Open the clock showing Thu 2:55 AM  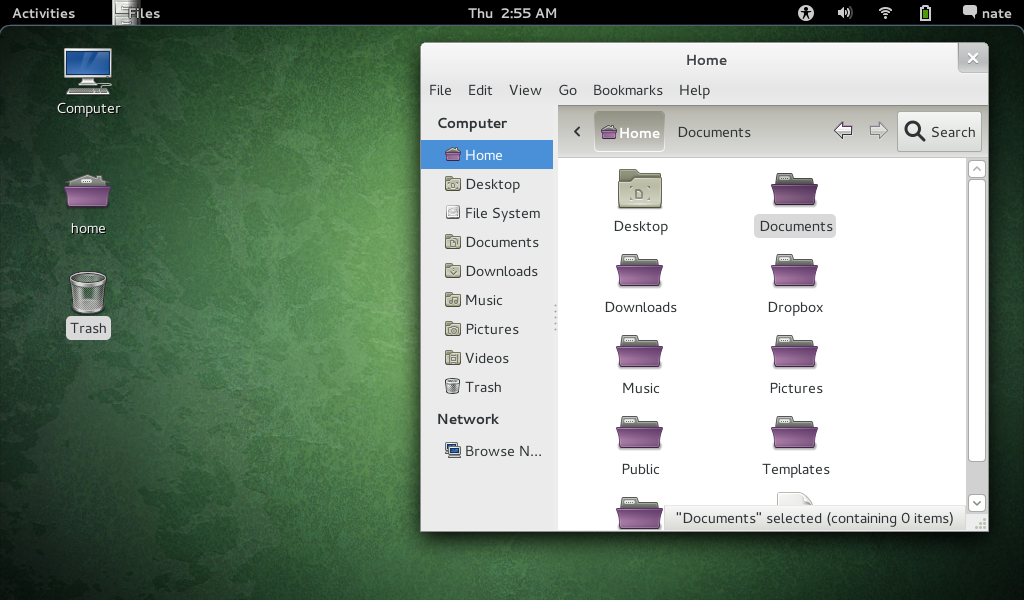click(x=512, y=13)
